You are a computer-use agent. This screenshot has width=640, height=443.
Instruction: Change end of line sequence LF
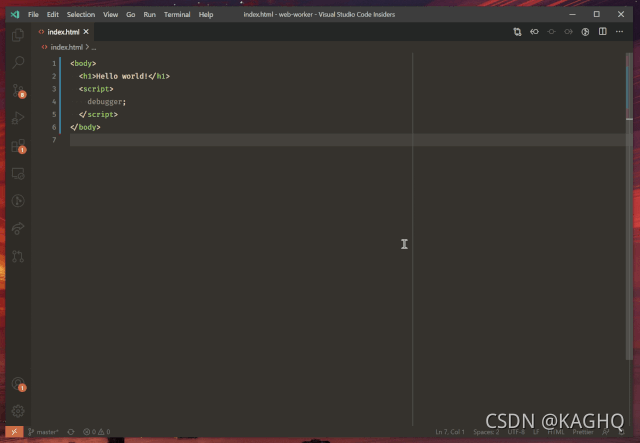click(x=536, y=432)
